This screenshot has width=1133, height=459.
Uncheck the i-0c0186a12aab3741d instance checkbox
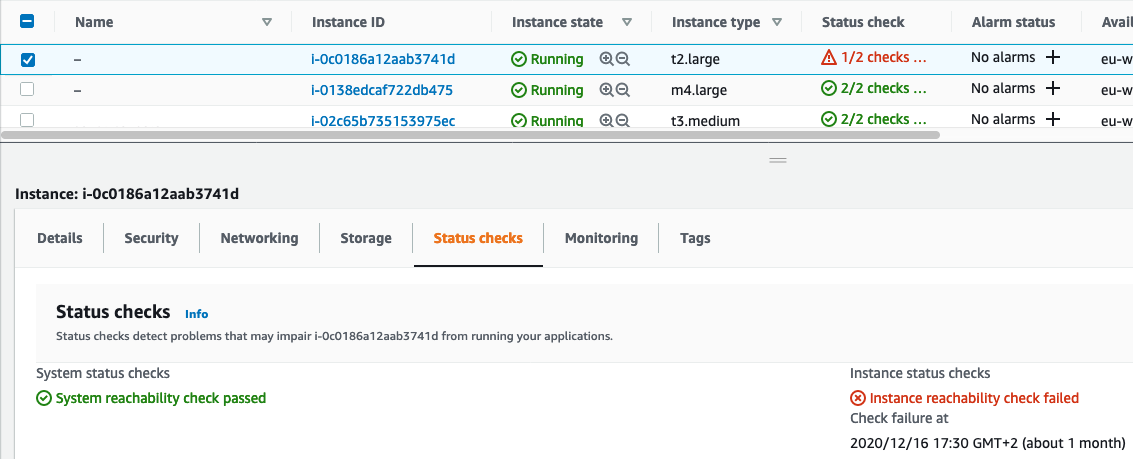(x=28, y=59)
